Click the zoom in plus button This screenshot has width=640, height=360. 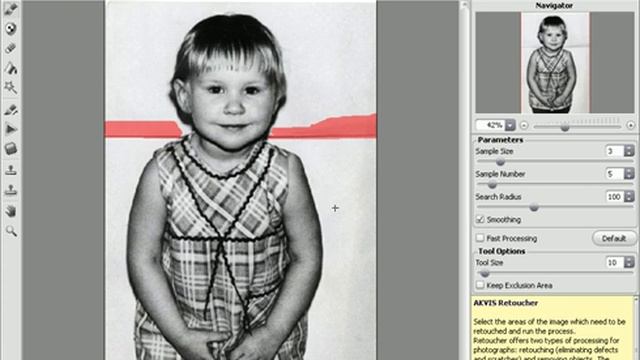631,126
